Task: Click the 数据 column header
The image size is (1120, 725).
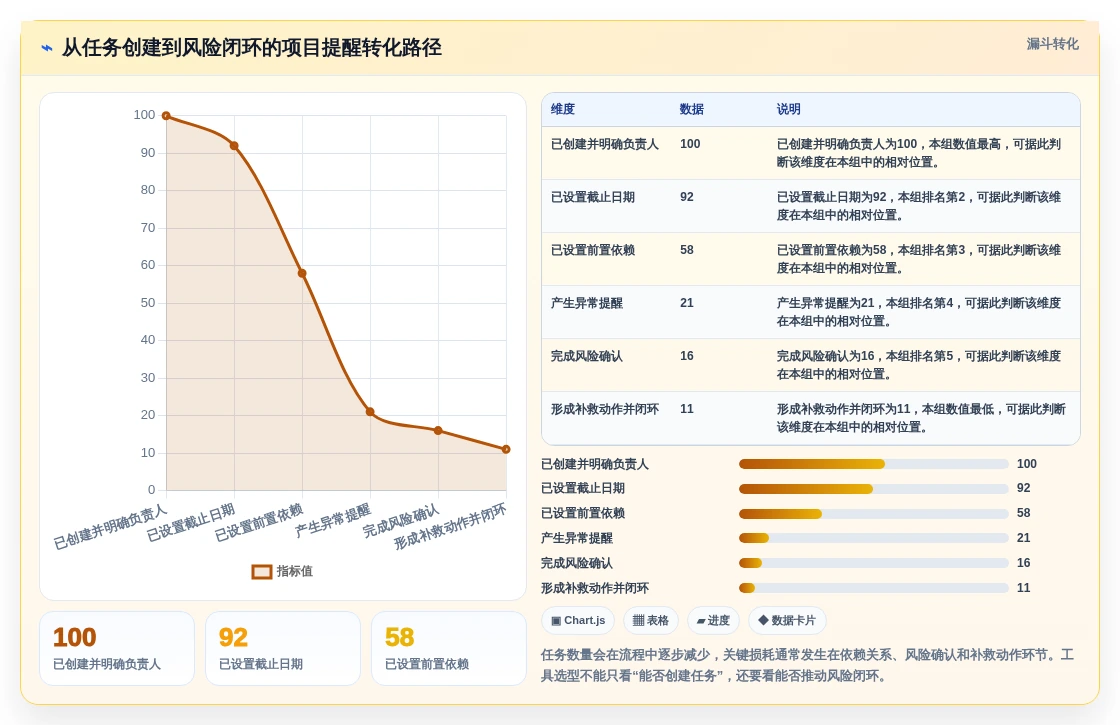Action: [691, 109]
